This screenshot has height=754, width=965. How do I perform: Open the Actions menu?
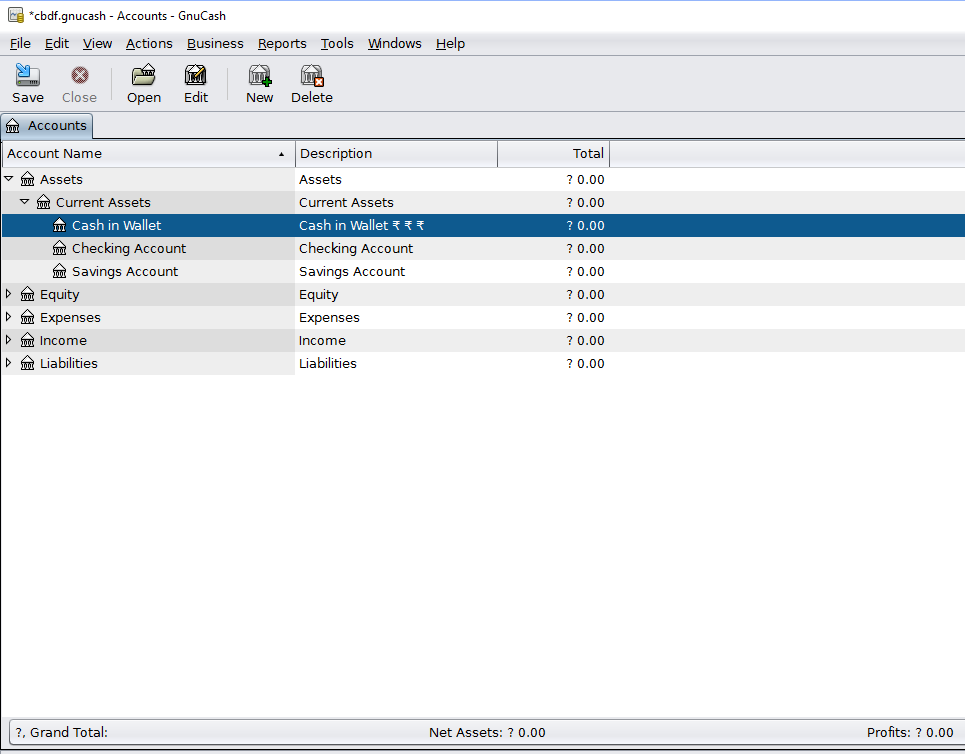pyautogui.click(x=149, y=44)
